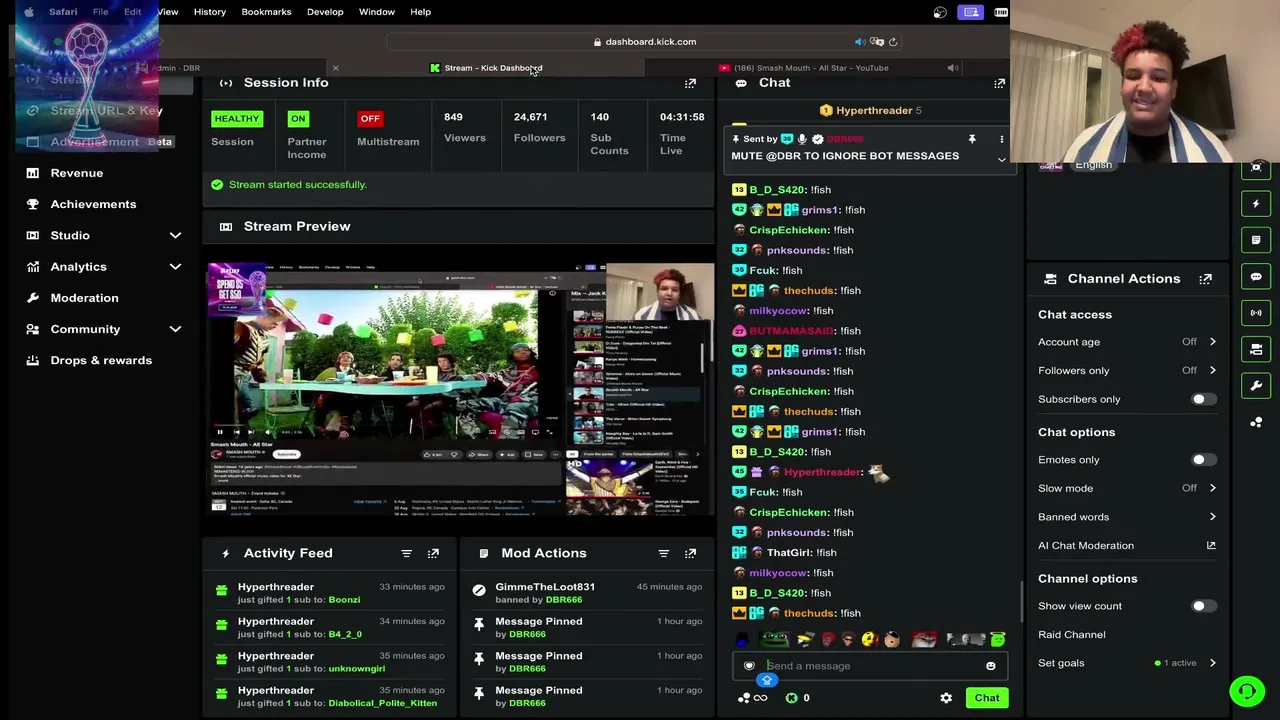This screenshot has width=1280, height=720.
Task: Click the Stream Preview video thumbnail
Action: (x=460, y=388)
